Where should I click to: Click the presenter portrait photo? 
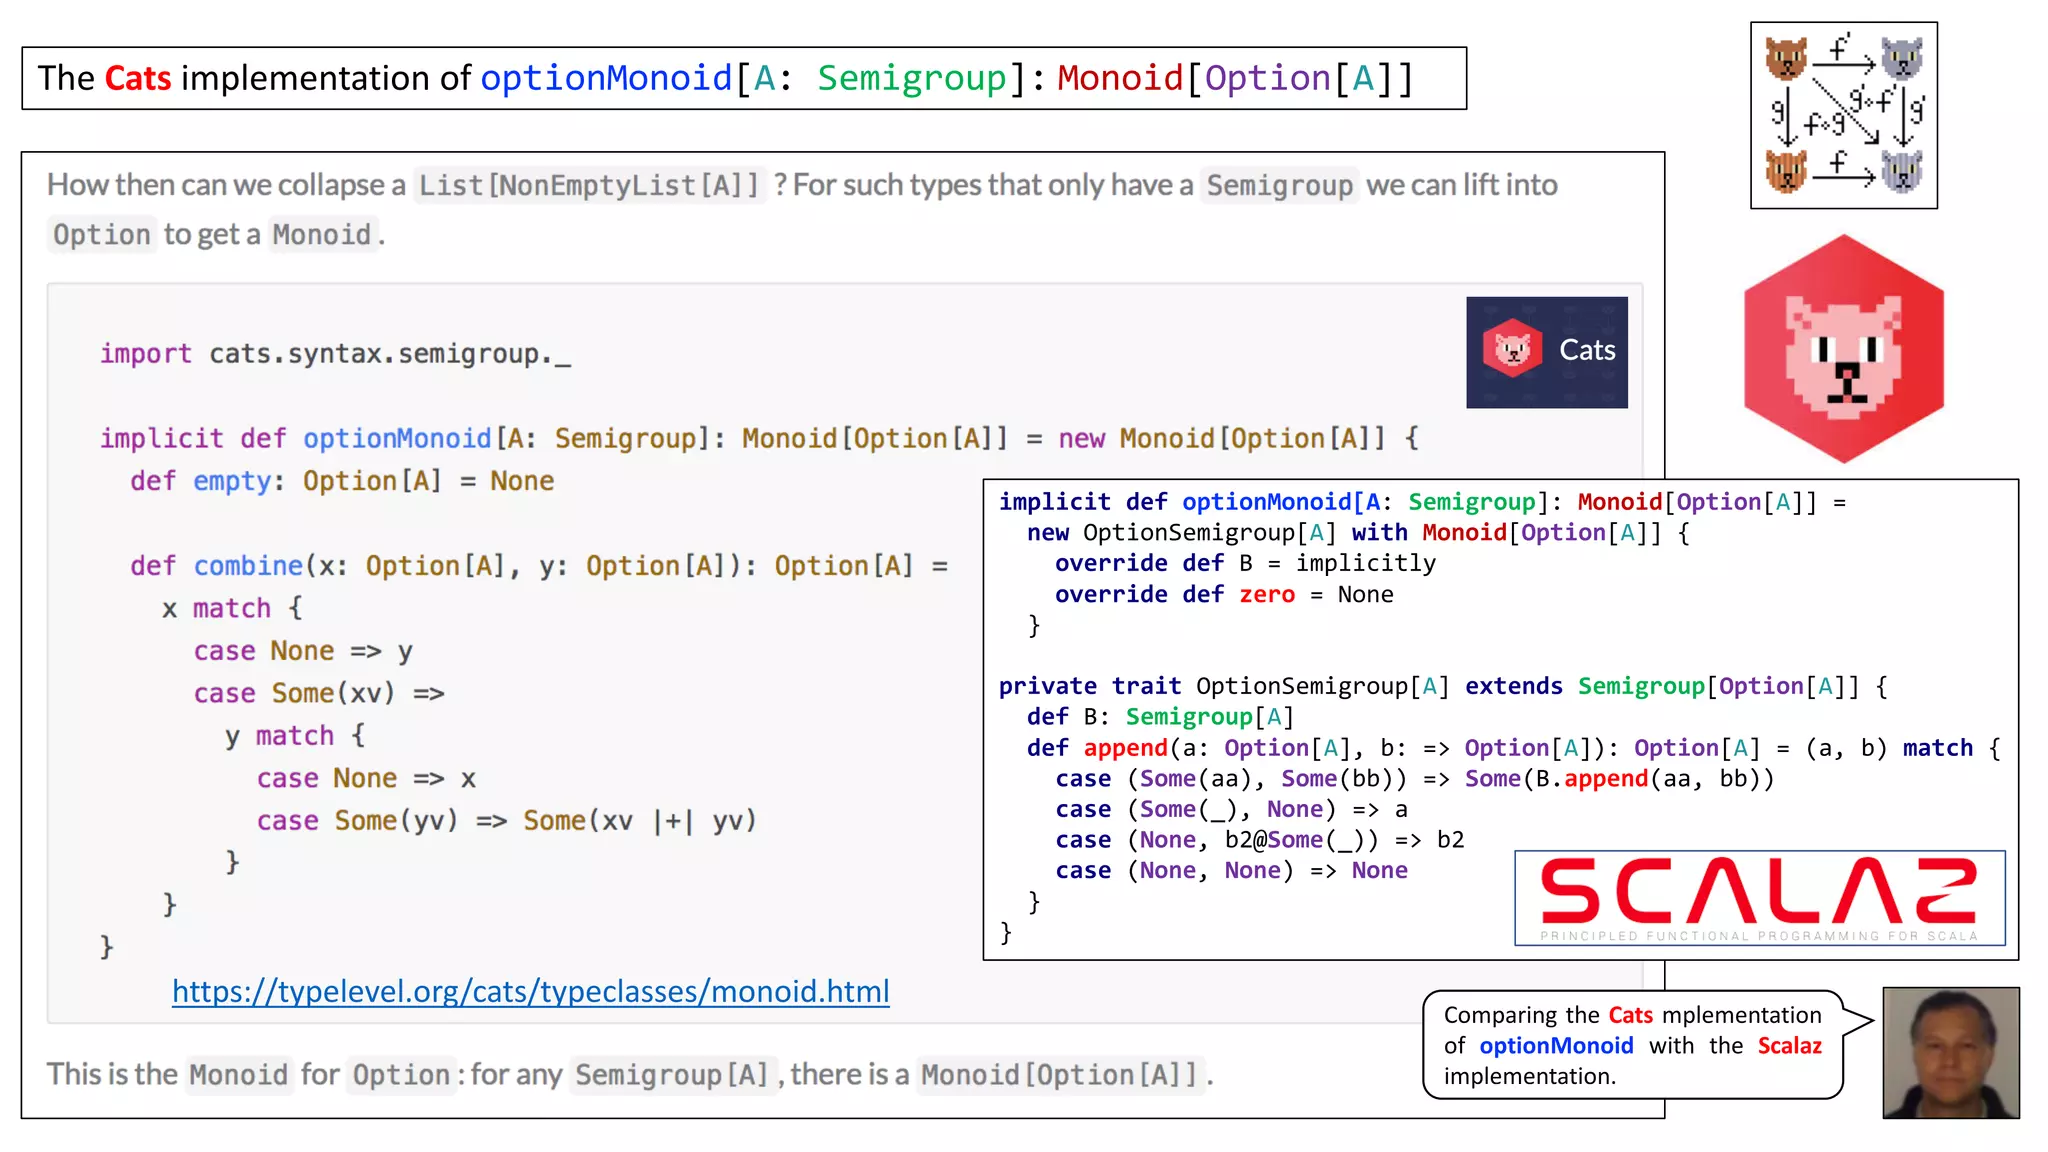[x=1950, y=1052]
